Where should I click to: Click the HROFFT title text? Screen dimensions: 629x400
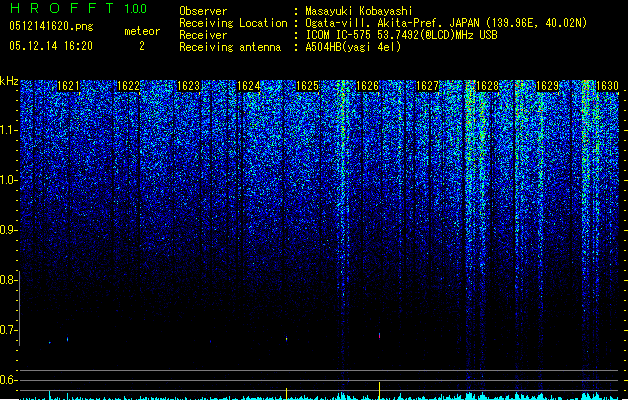tap(62, 8)
